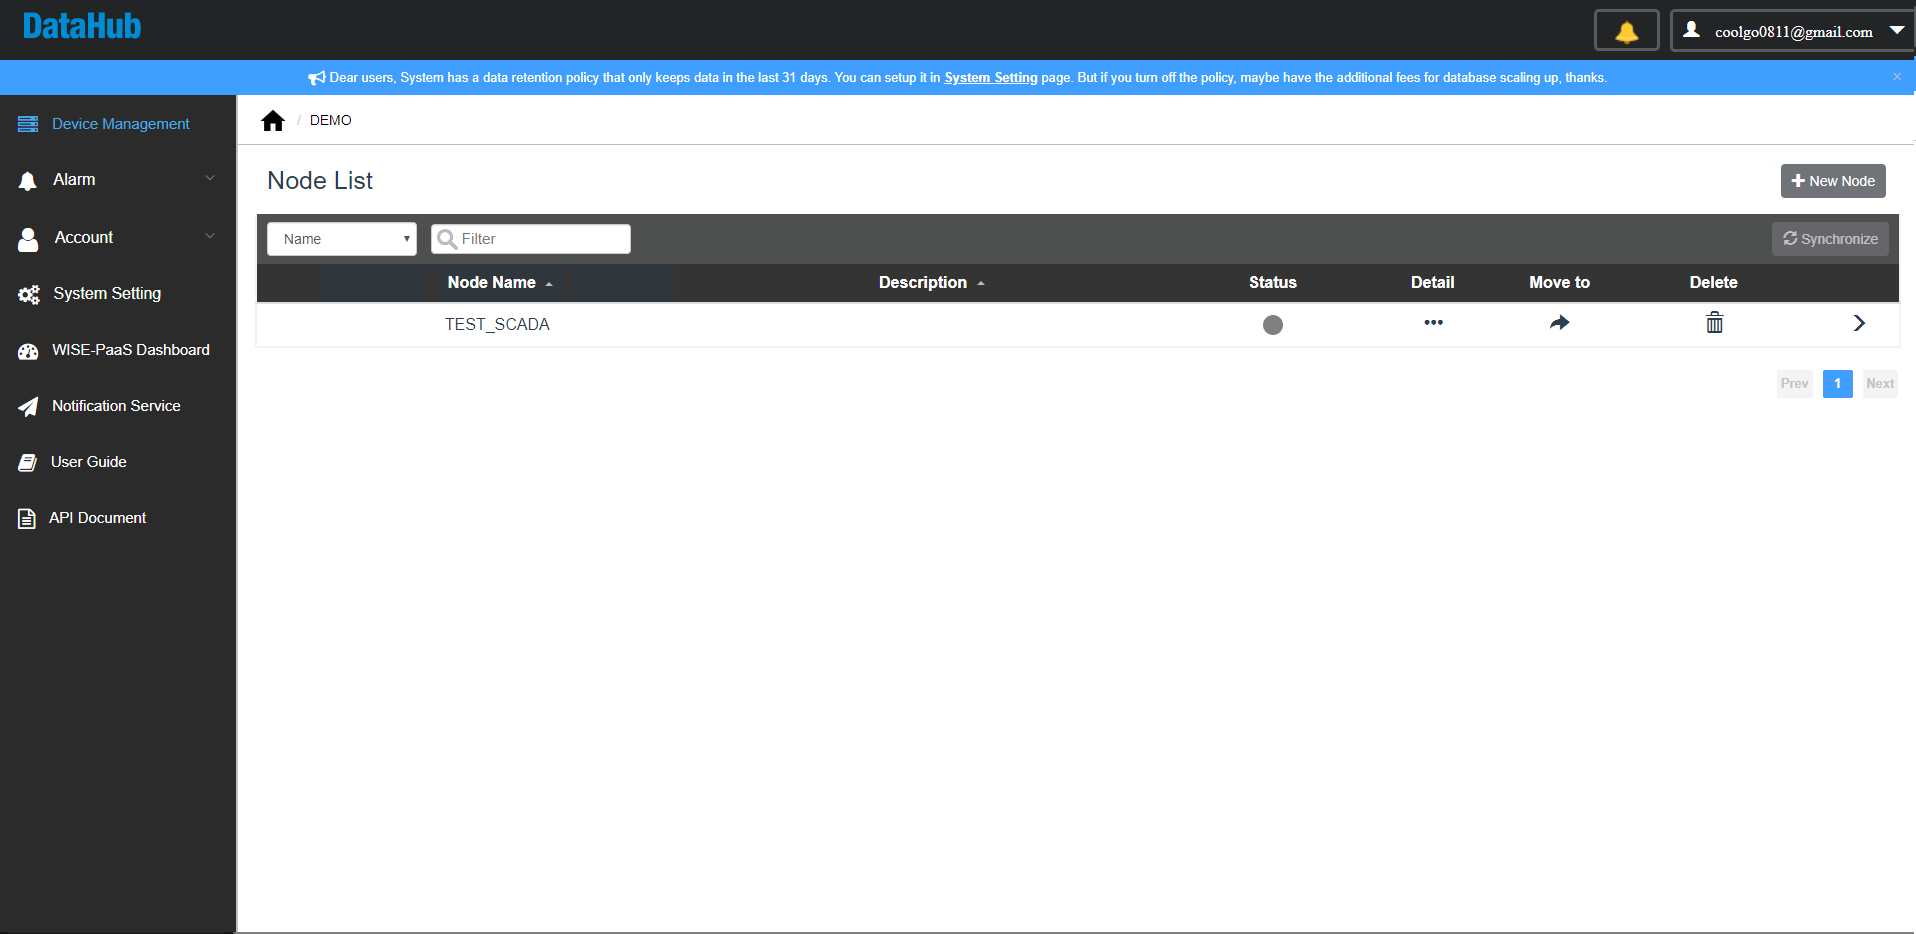Focus the Filter search field
1916x934 pixels.
point(531,239)
